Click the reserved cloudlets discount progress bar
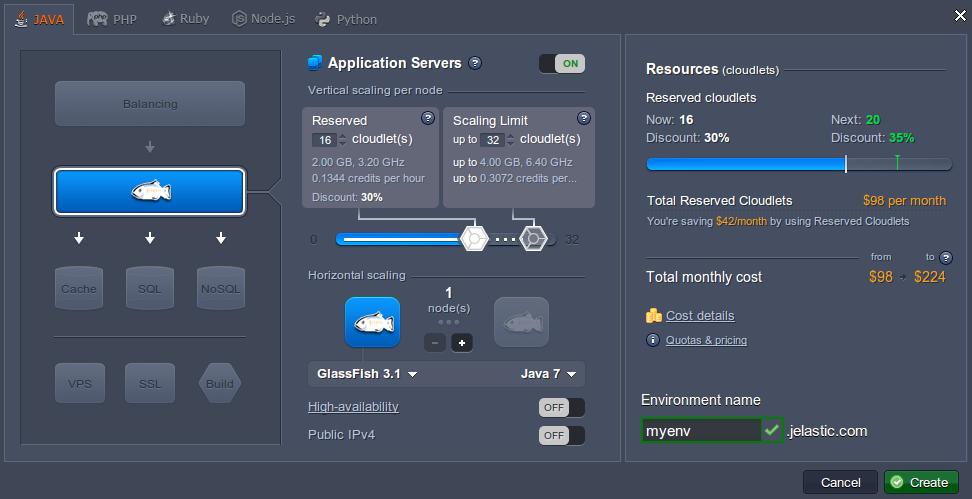Screen dimensions: 972x499 click(x=799, y=164)
